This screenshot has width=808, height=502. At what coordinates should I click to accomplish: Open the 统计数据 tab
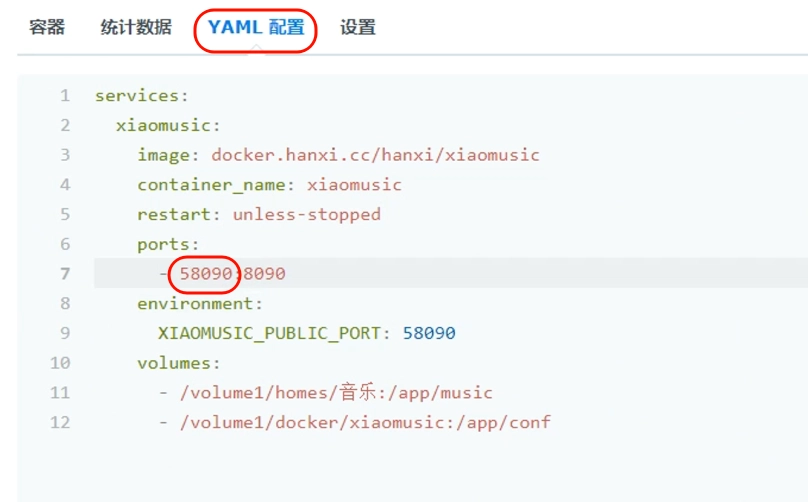pyautogui.click(x=136, y=27)
